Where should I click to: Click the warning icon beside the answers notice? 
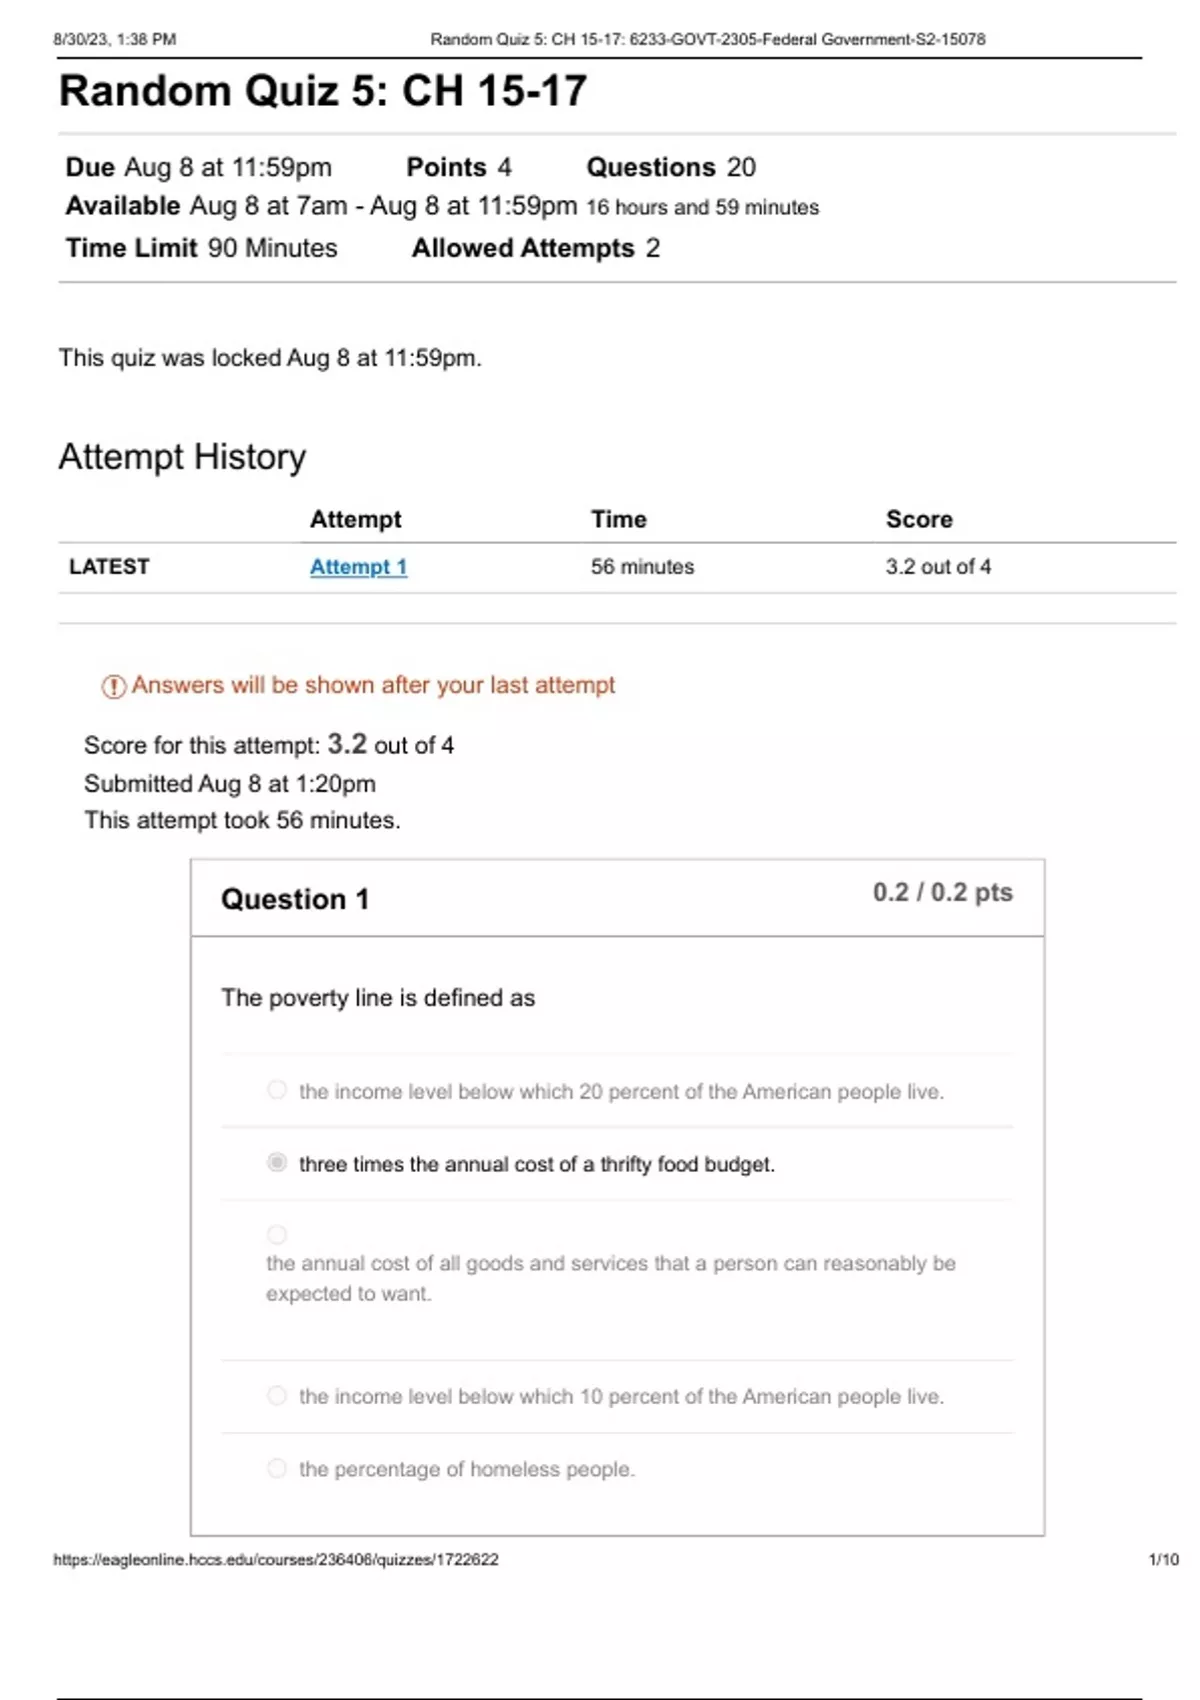[x=113, y=686]
